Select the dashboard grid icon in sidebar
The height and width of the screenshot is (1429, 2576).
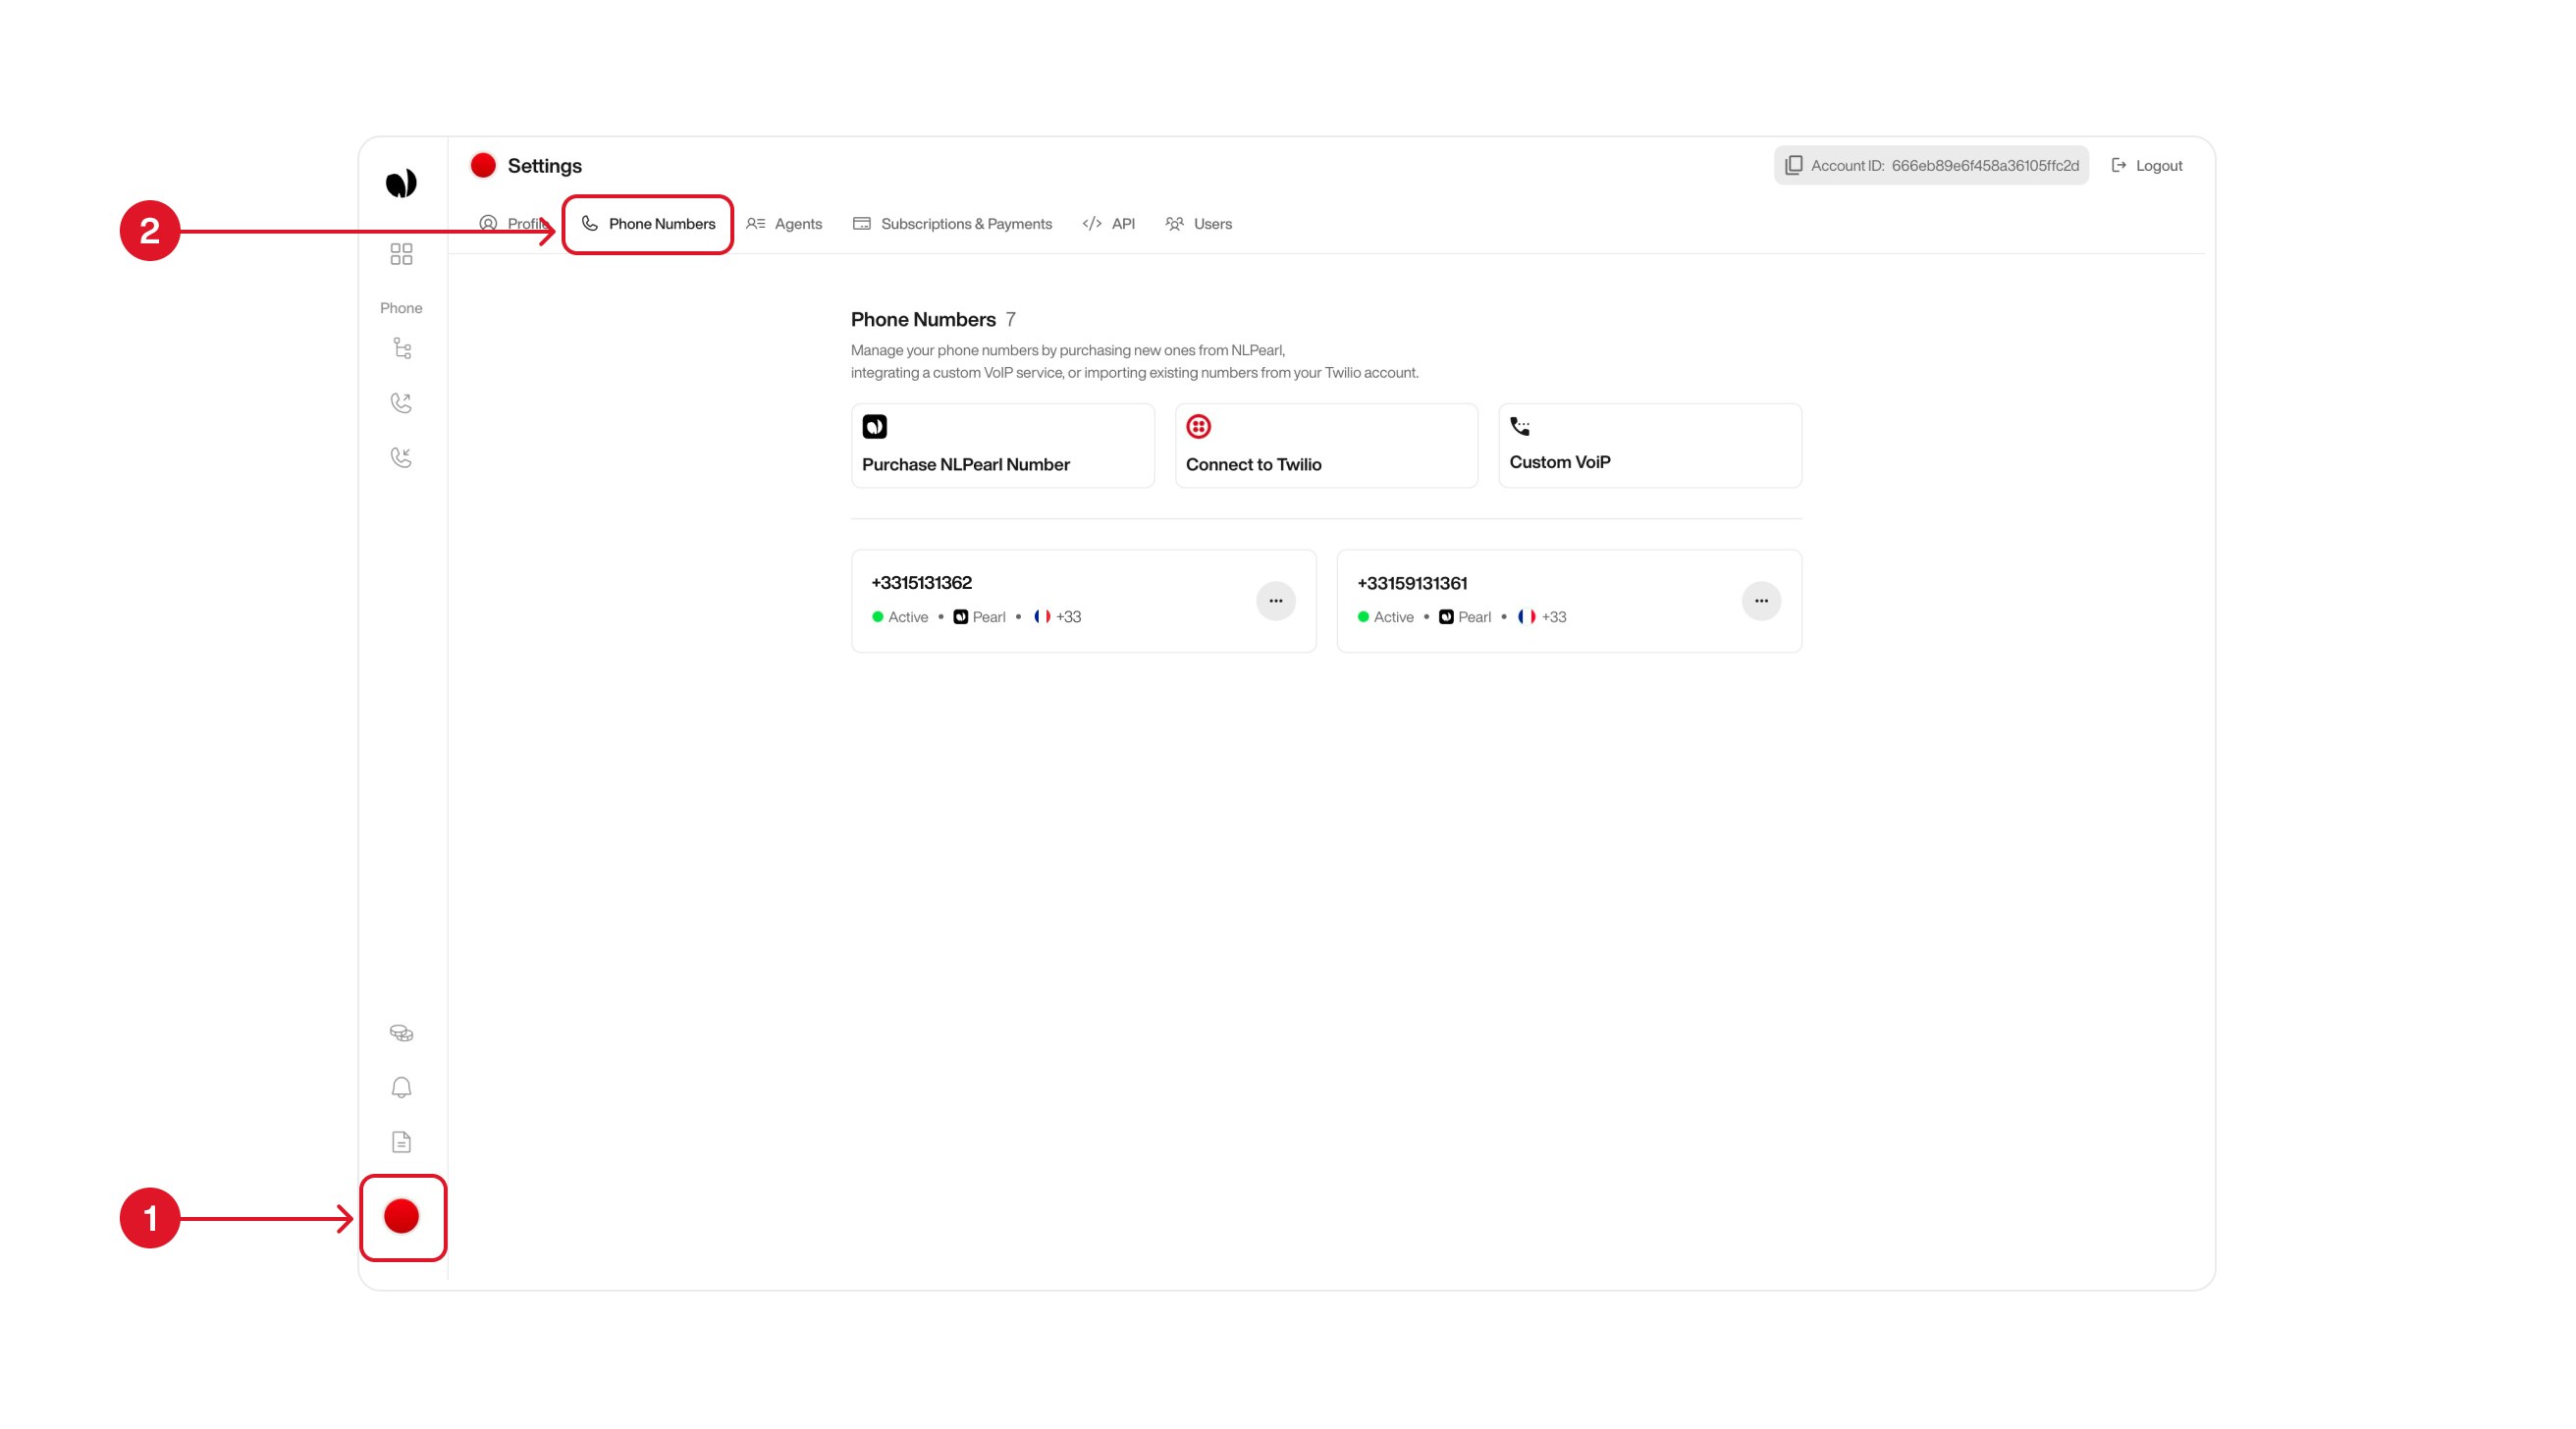(x=402, y=256)
